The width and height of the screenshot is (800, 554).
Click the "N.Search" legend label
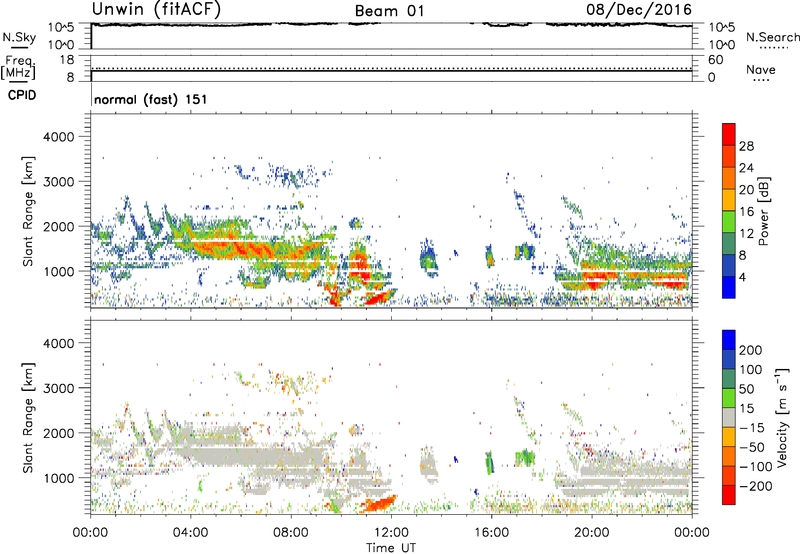point(772,37)
